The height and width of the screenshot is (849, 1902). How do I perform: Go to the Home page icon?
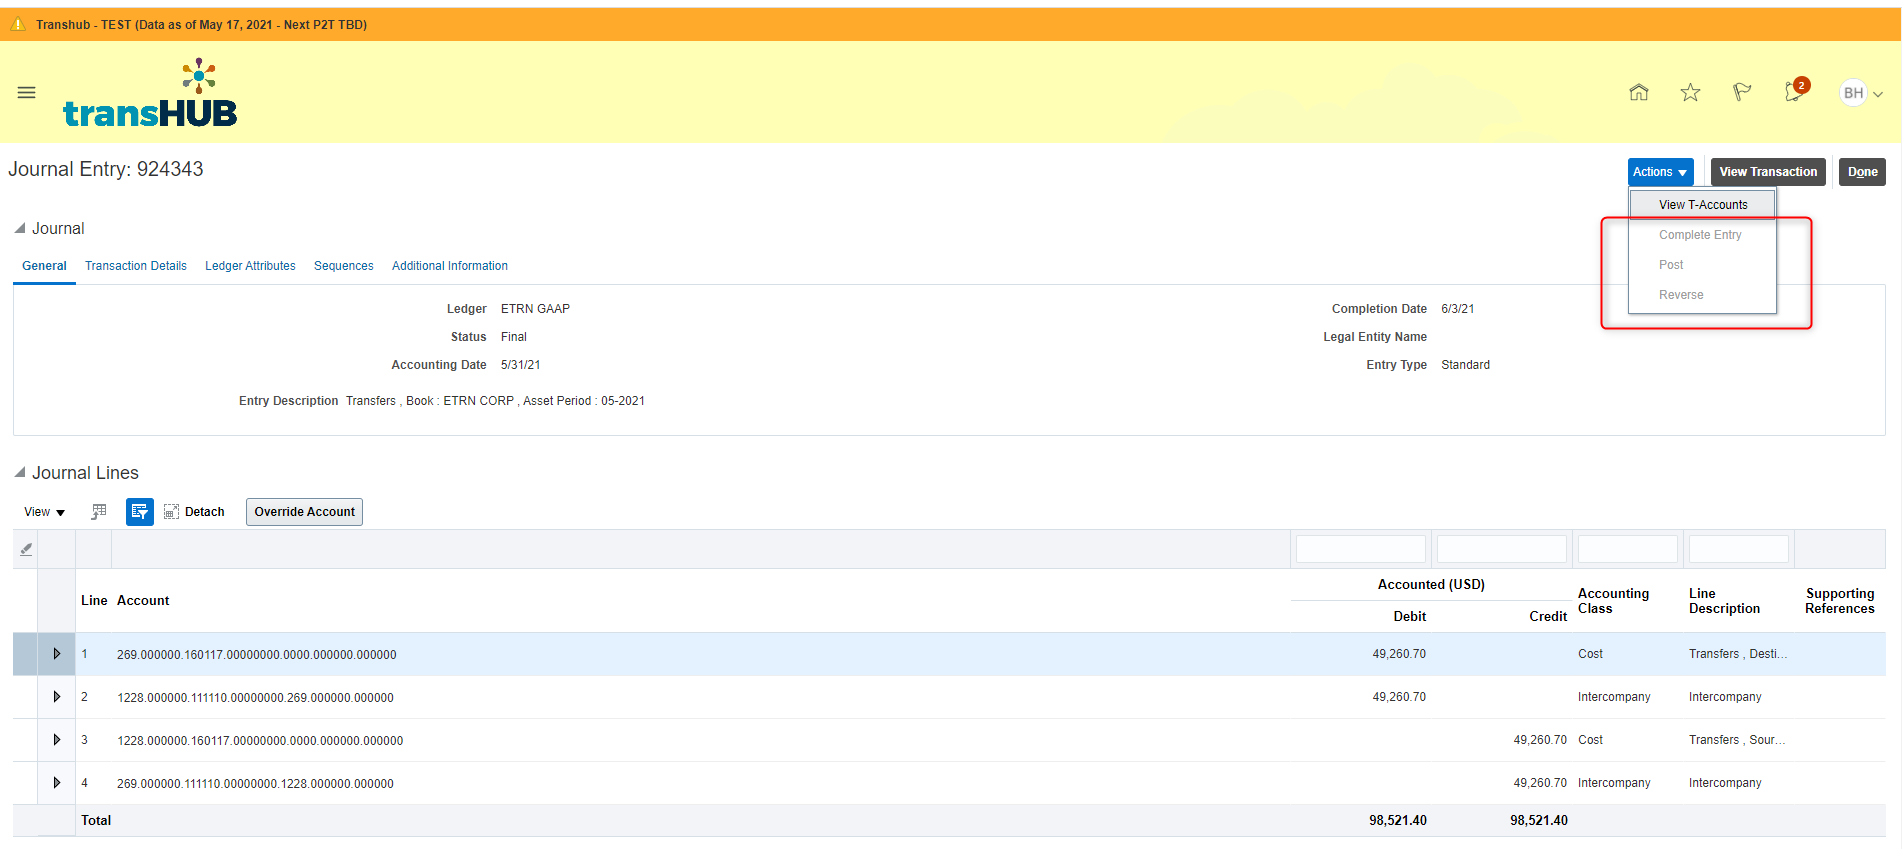[x=1639, y=92]
